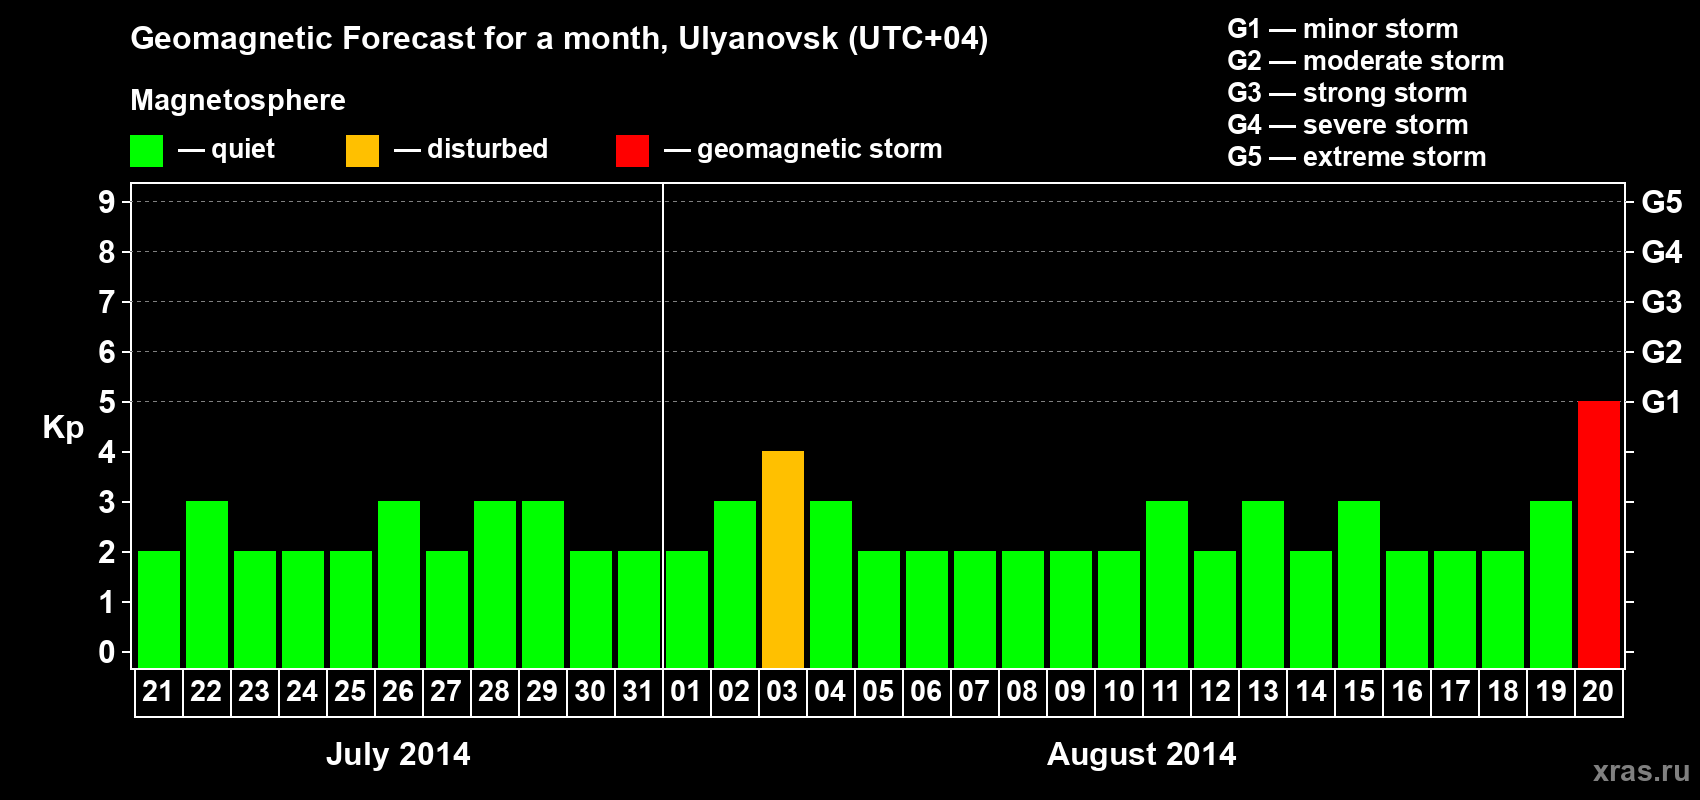The image size is (1700, 800).
Task: Click the Kp axis label
Action: [63, 427]
